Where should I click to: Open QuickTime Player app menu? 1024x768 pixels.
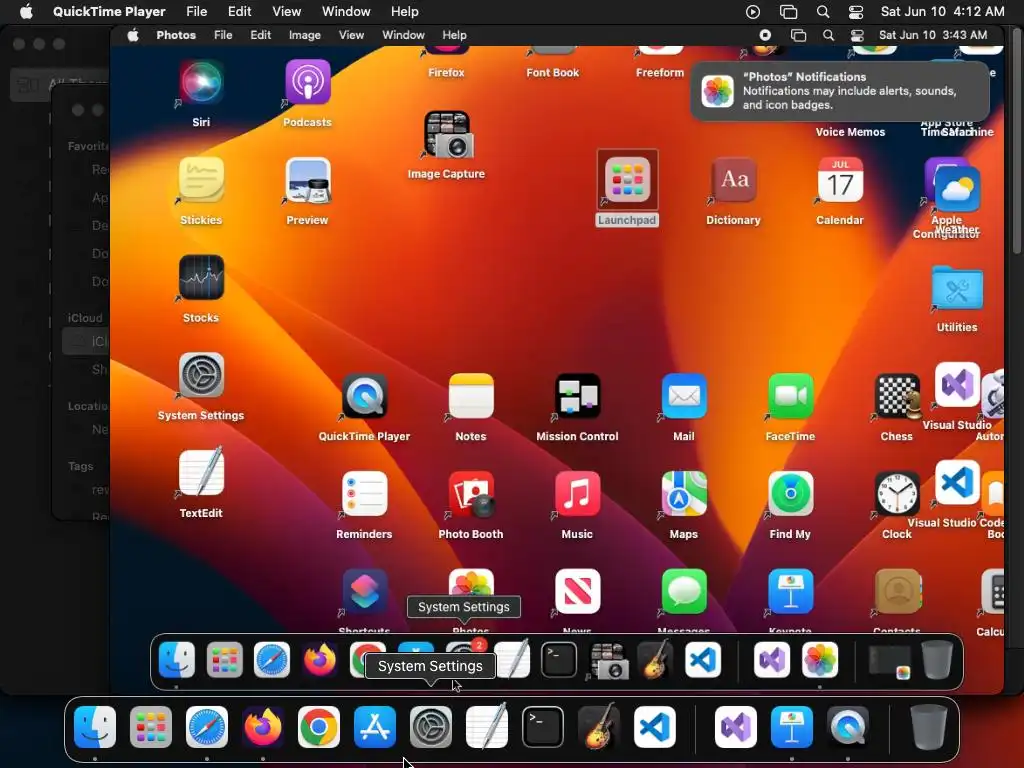(109, 12)
